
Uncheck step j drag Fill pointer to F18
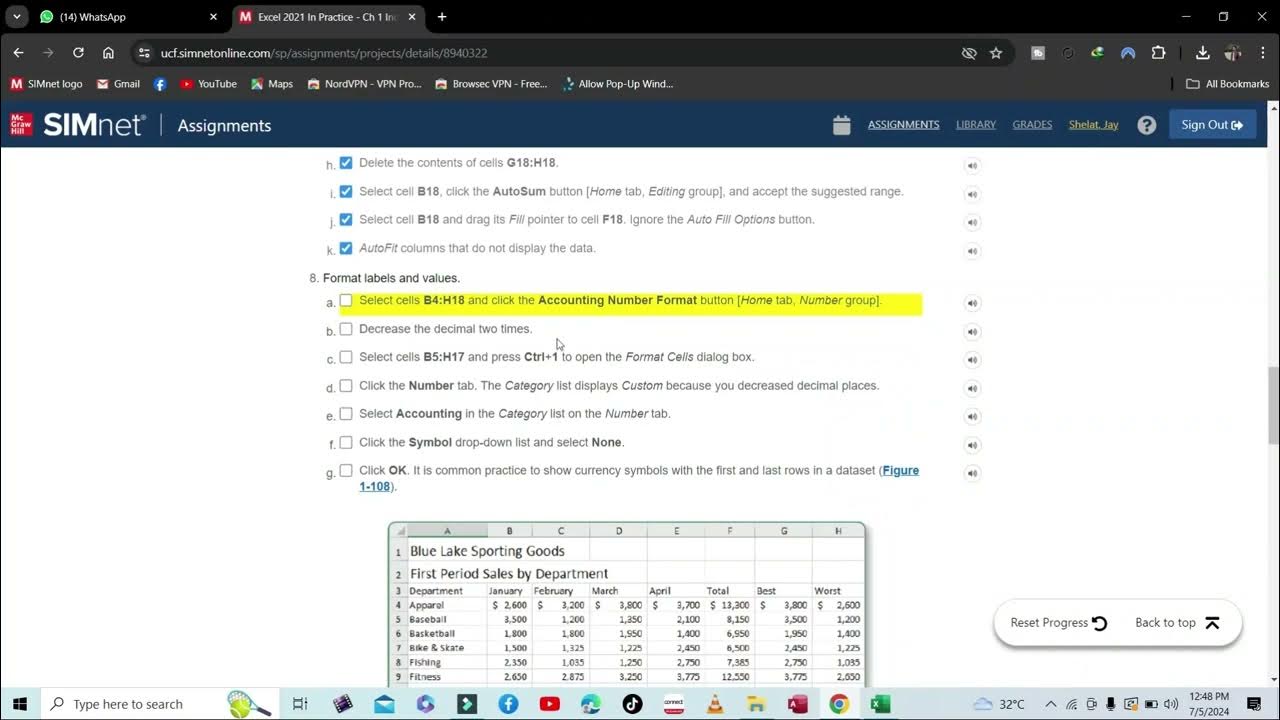[346, 219]
